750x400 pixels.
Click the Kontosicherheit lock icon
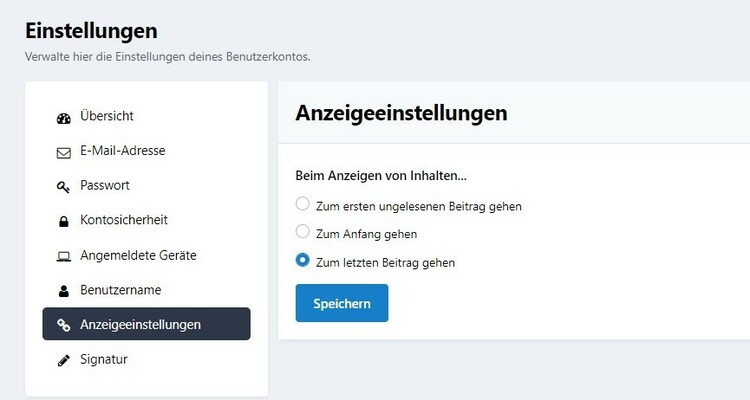(x=63, y=221)
